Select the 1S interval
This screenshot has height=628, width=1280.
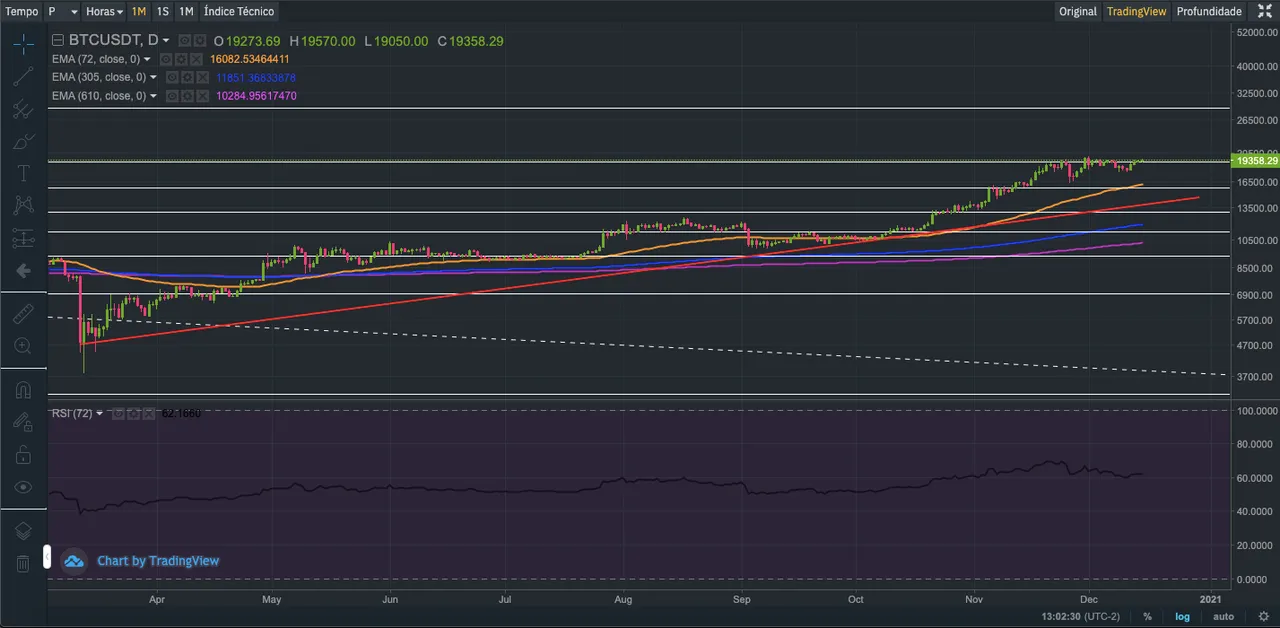[162, 11]
